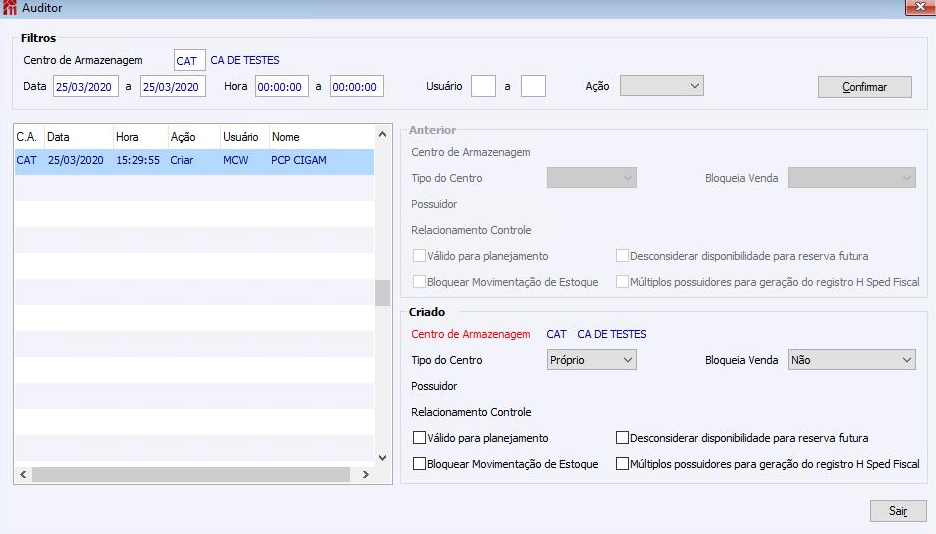Close the Auditor window

click(919, 7)
